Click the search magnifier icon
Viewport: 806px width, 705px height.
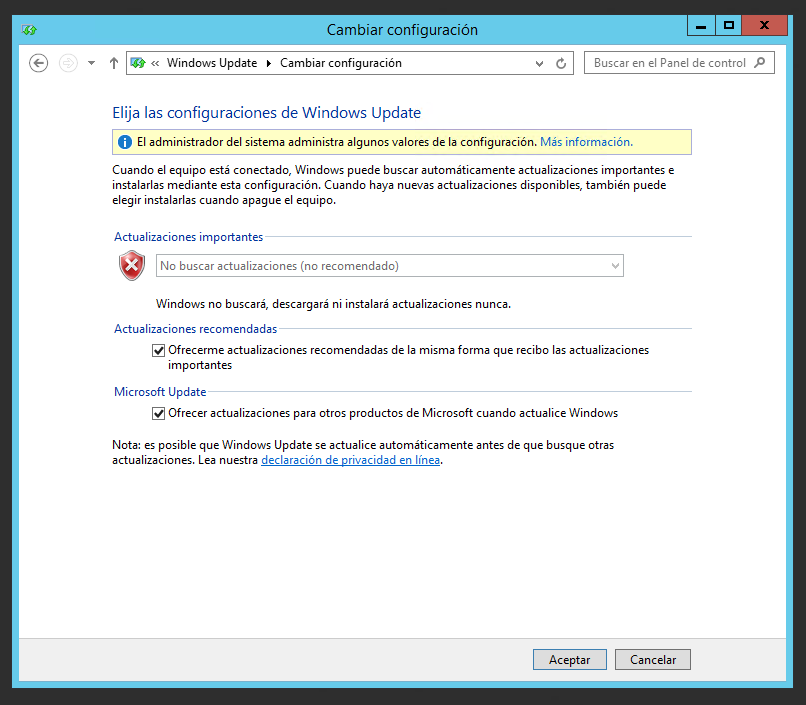tap(760, 63)
